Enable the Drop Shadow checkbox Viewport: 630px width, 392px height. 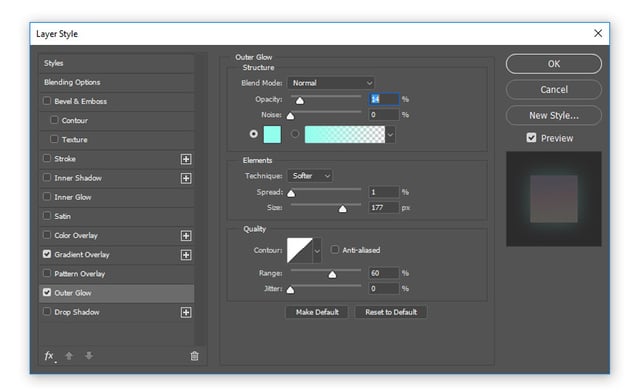coord(47,311)
